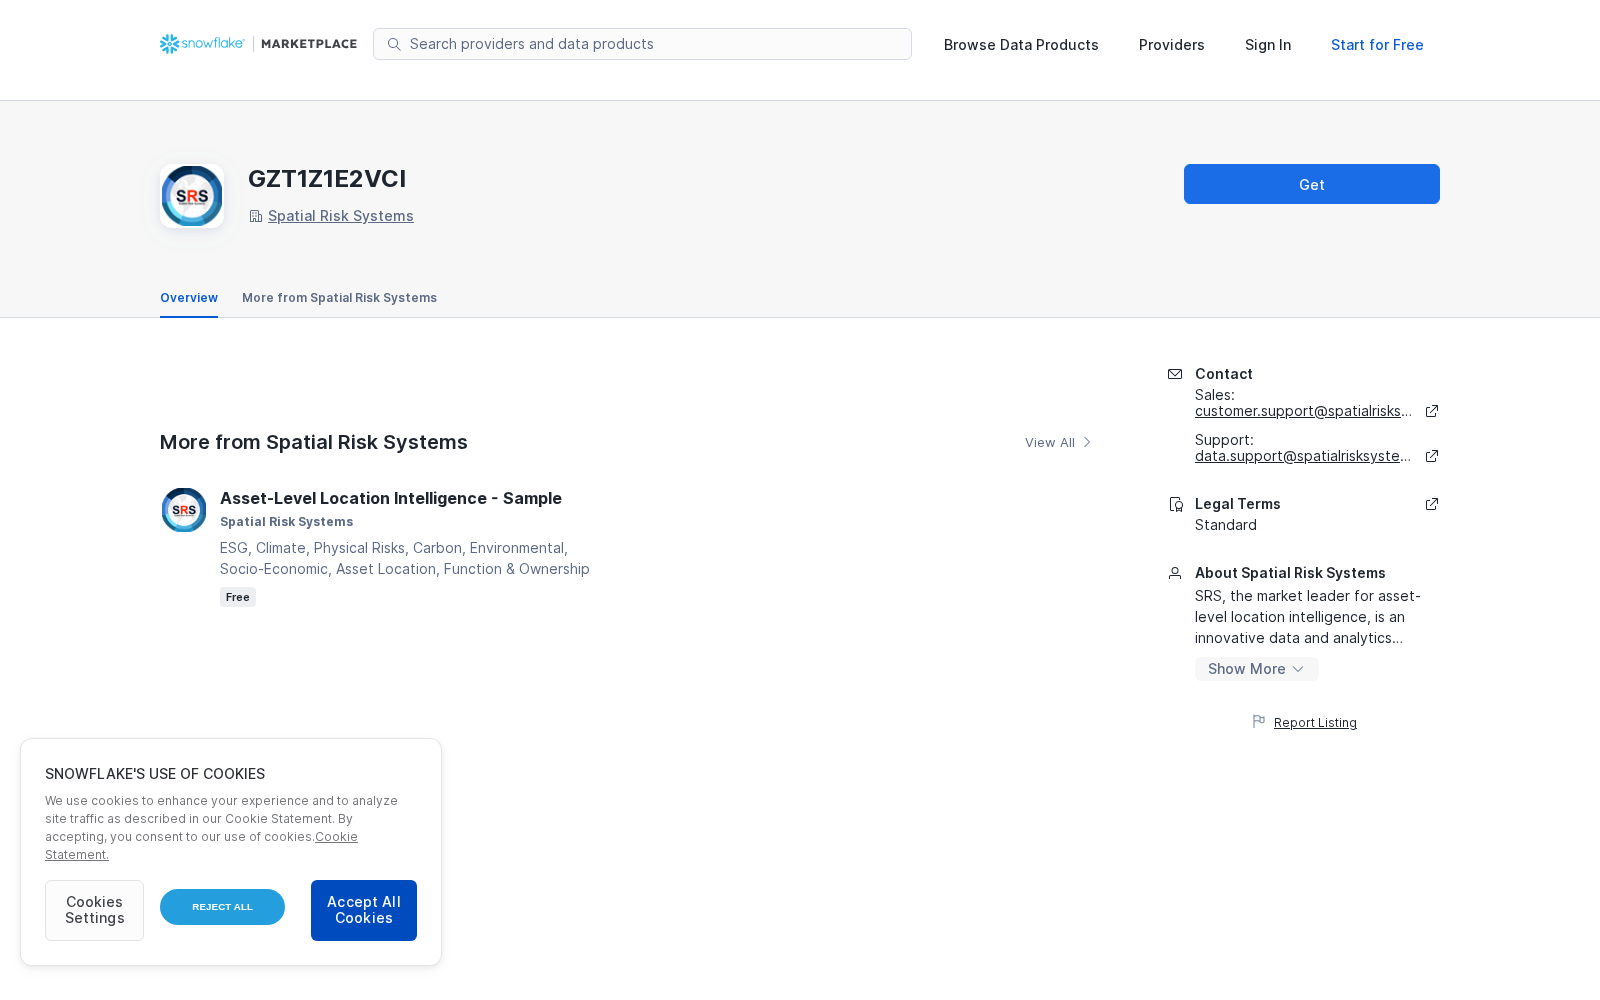The height and width of the screenshot is (1000, 1600).
Task: Click the SRS logo on the Asset-Level listing
Action: (184, 510)
